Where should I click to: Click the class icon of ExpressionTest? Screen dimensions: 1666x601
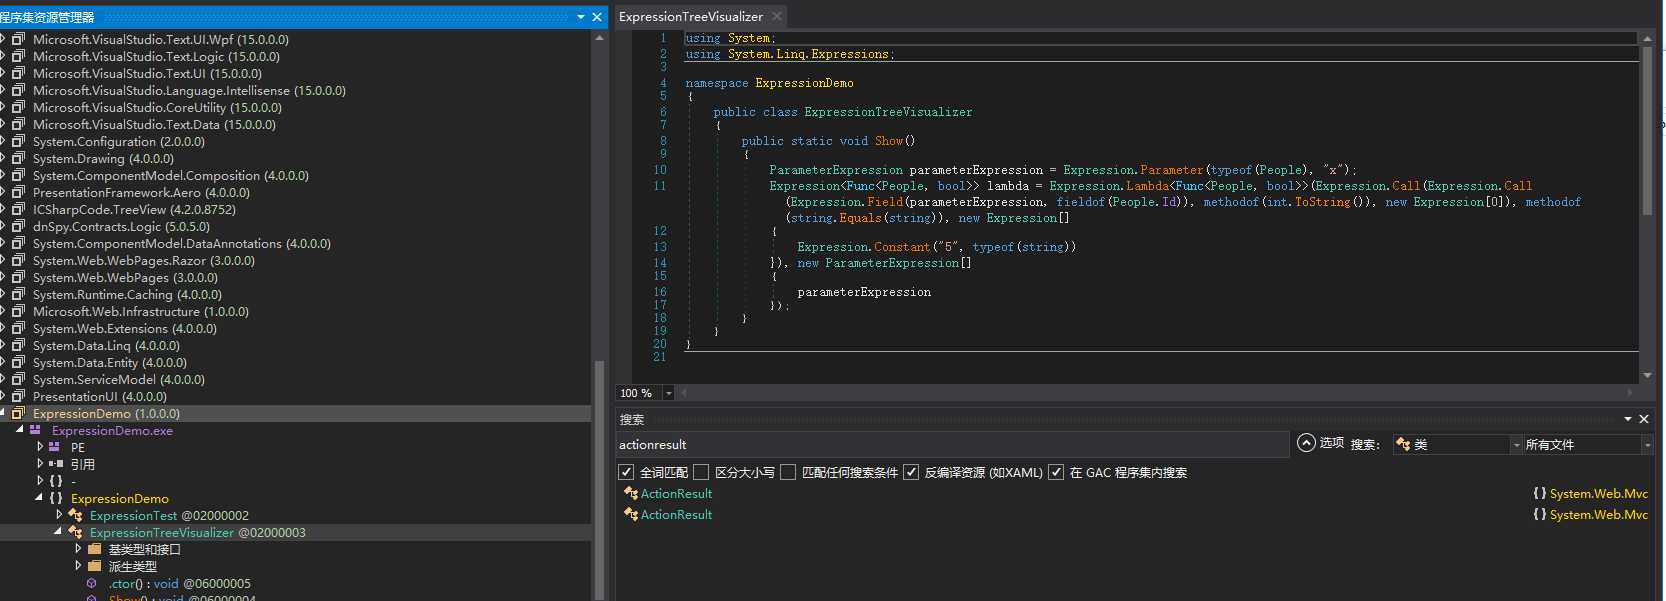[x=75, y=515]
